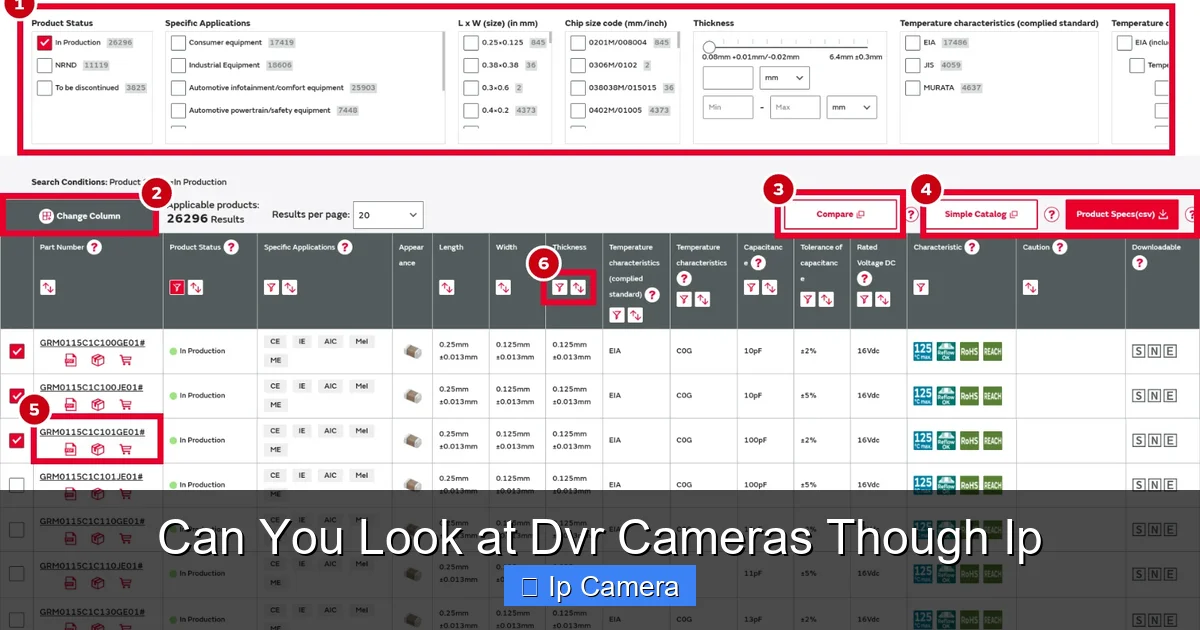1200x630 pixels.
Task: Open the Simple Catalog button
Action: 981,214
